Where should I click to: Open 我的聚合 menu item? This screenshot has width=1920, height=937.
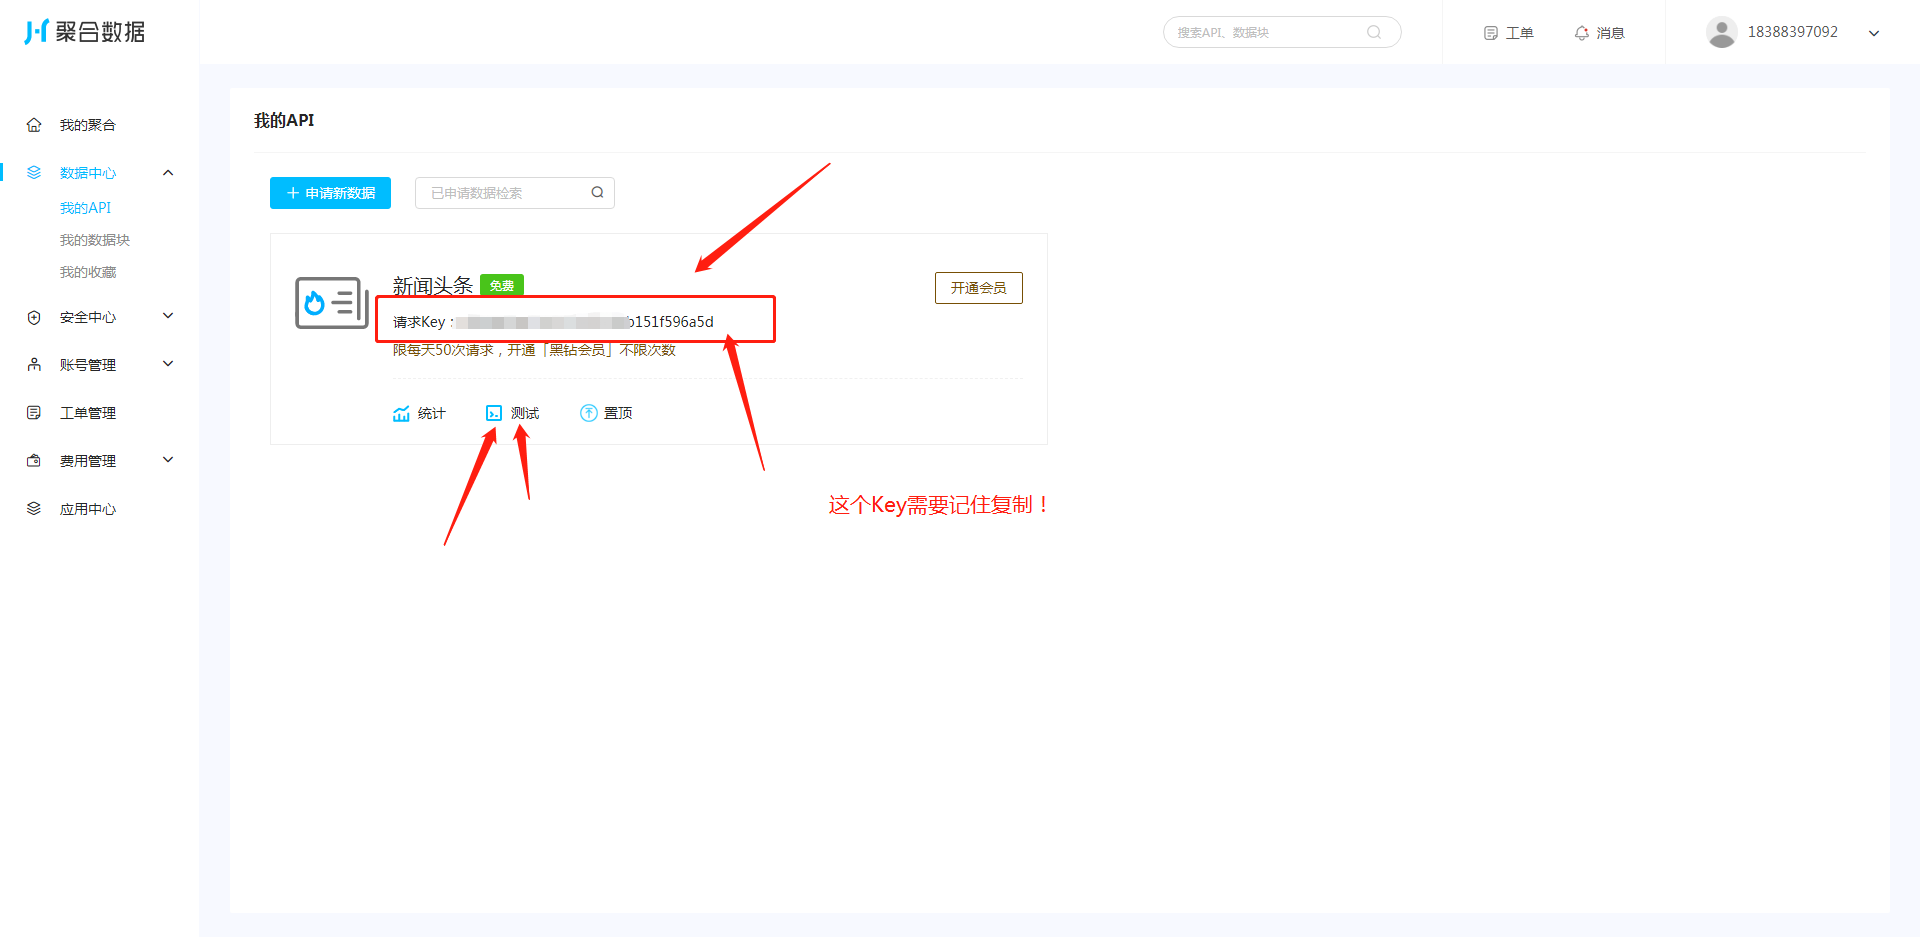click(88, 125)
